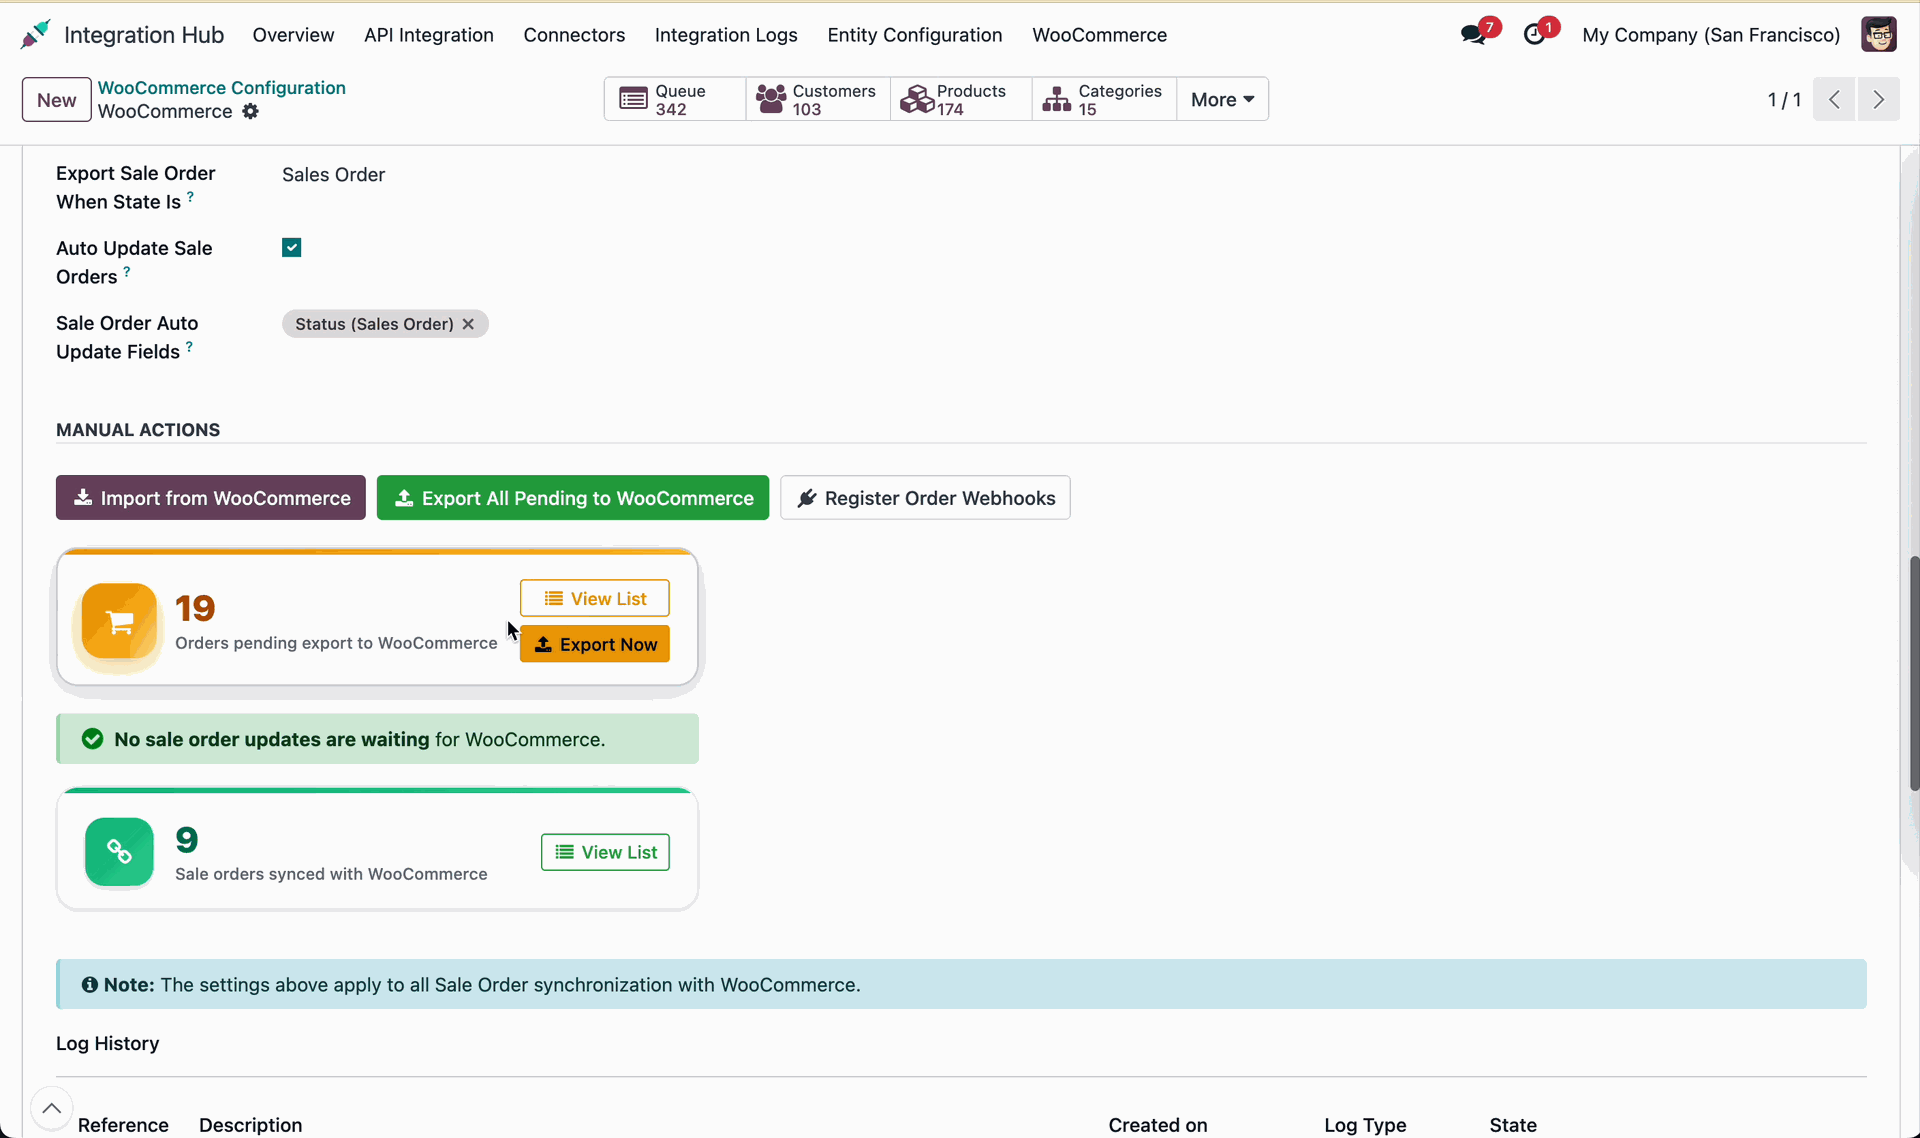Image resolution: width=1920 pixels, height=1138 pixels.
Task: Click the green link icon for synced orders
Action: (119, 852)
